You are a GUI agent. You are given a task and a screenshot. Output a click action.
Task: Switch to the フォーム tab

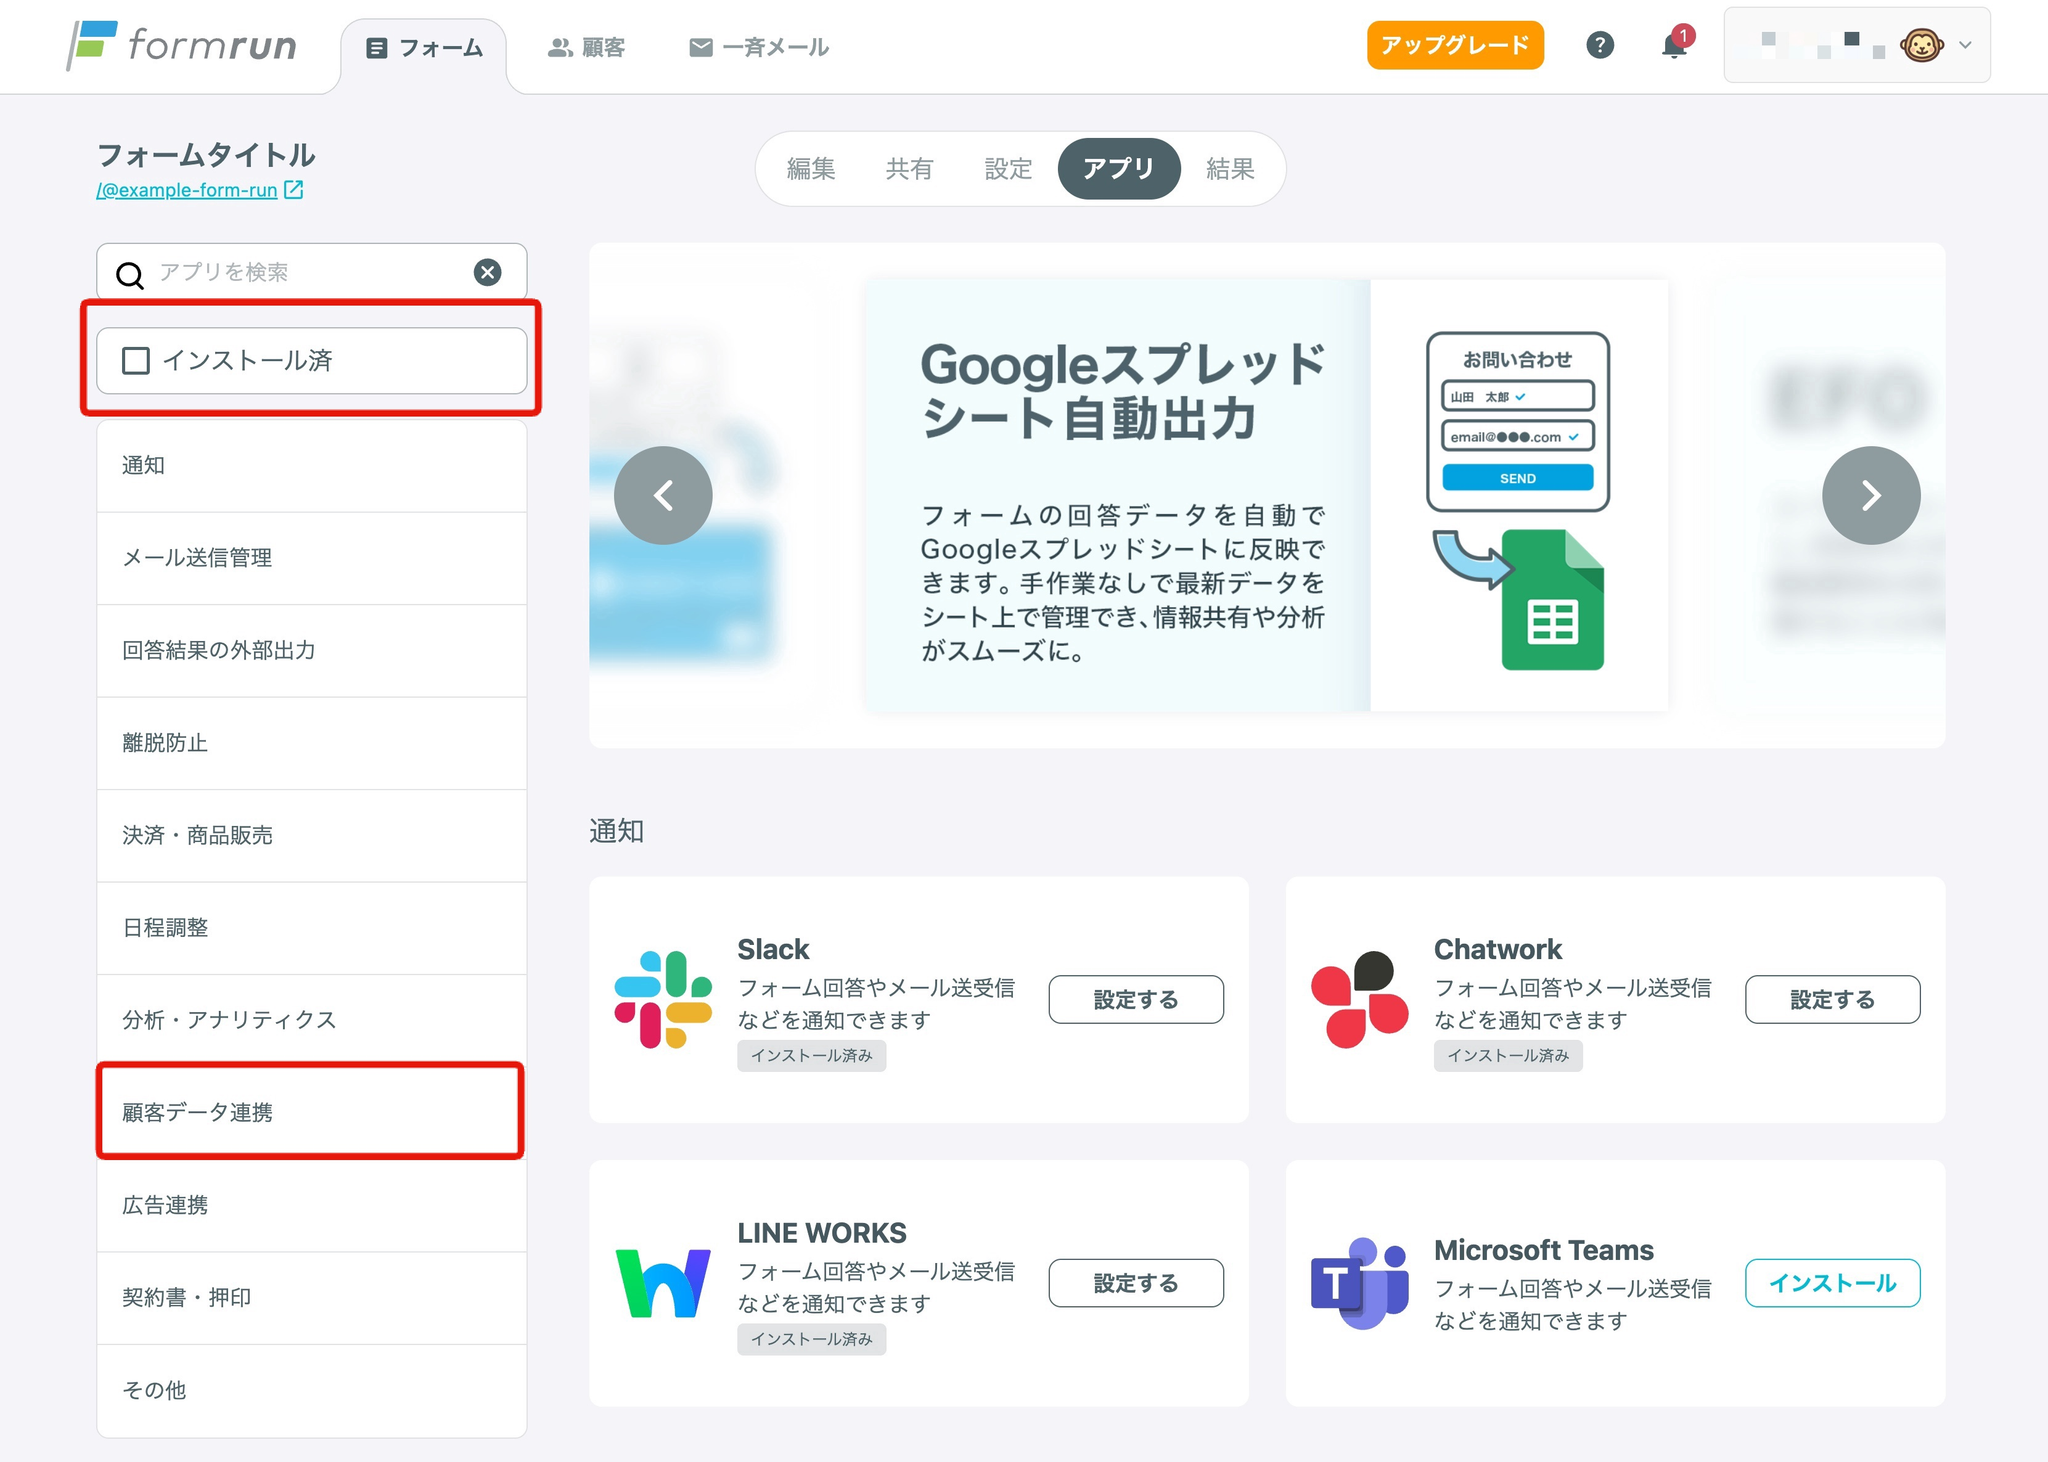pyautogui.click(x=424, y=48)
